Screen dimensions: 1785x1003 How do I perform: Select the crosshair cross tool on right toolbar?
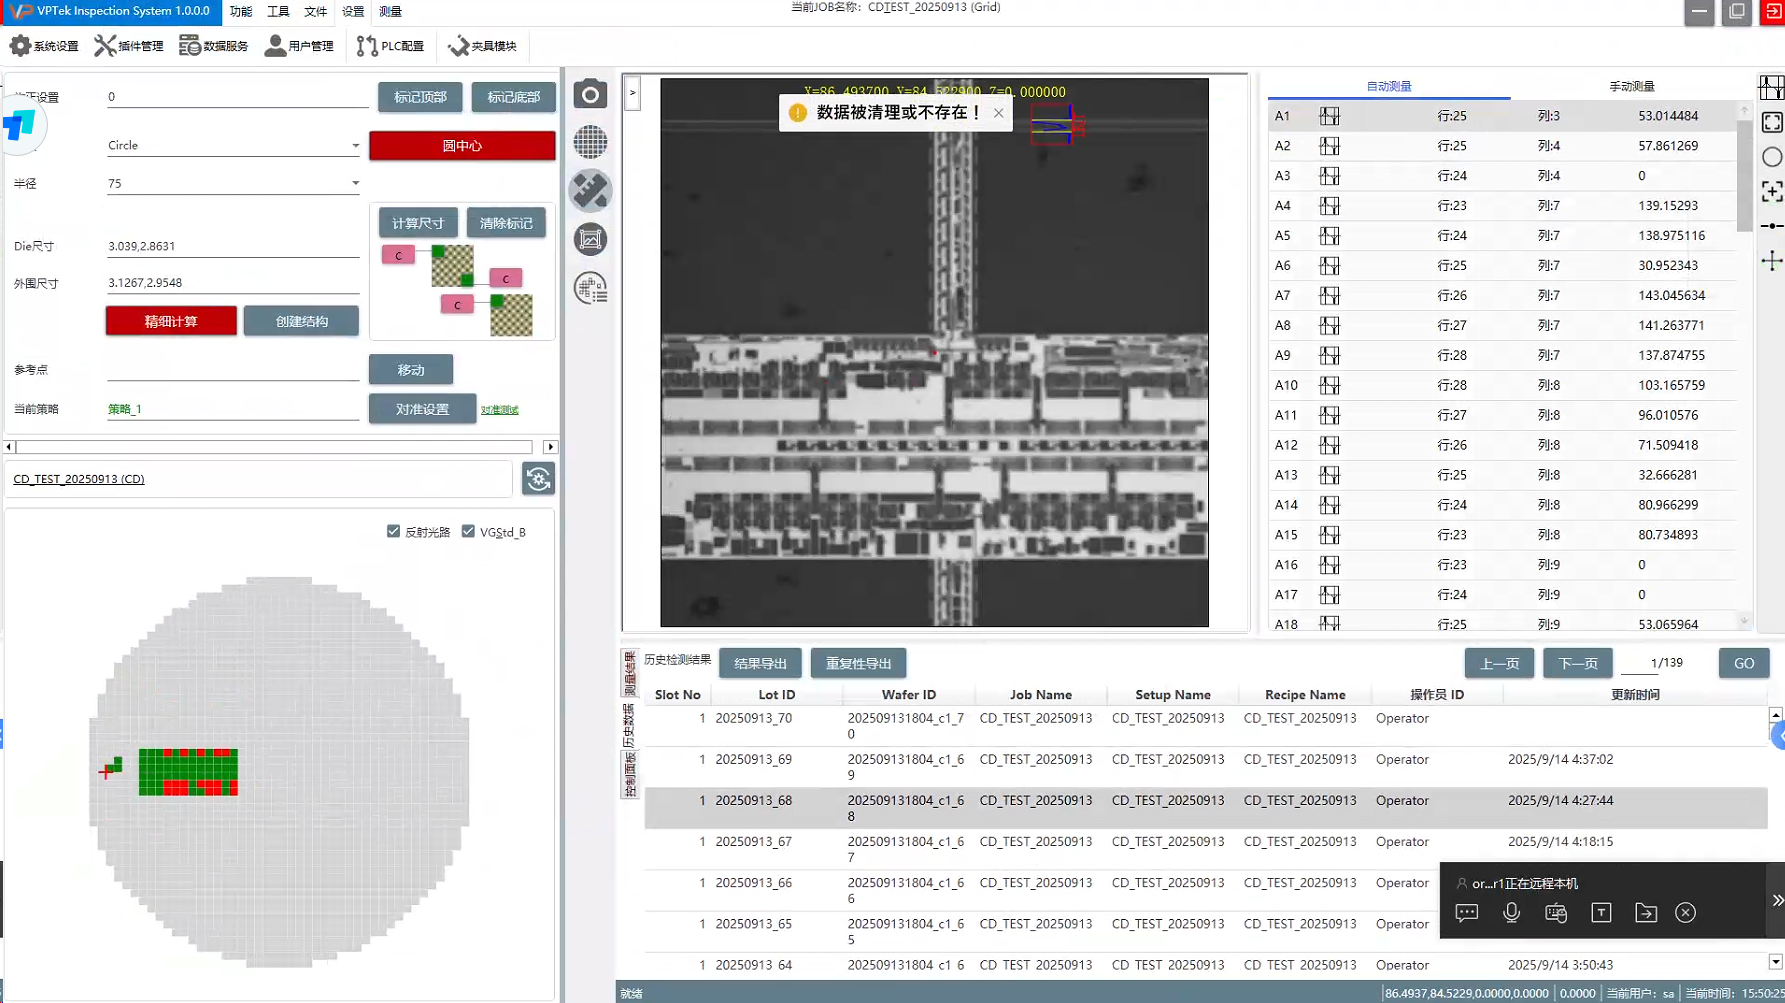(1771, 261)
